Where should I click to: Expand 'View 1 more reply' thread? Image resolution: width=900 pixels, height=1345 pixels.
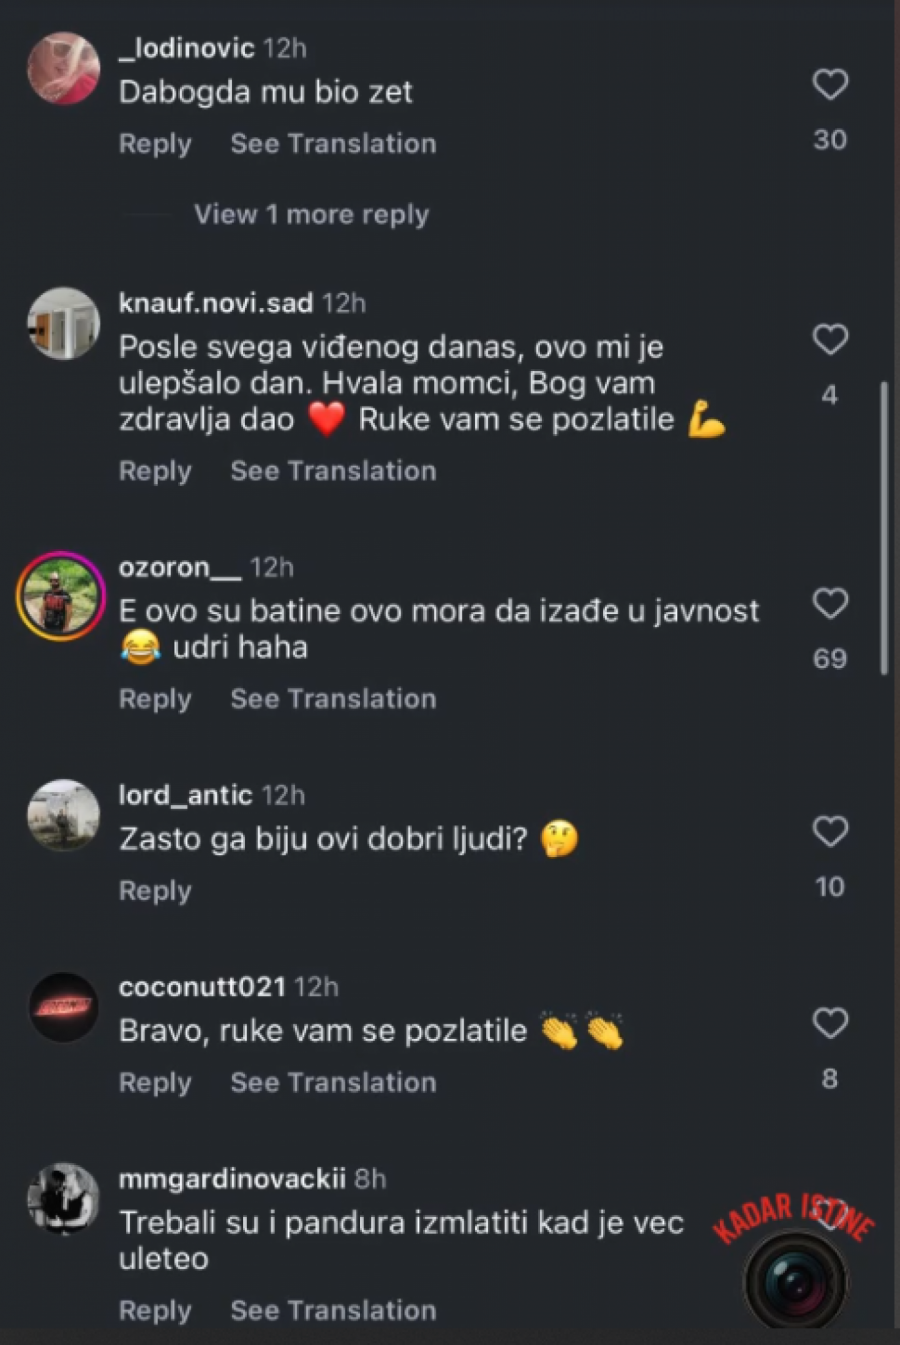pyautogui.click(x=311, y=215)
